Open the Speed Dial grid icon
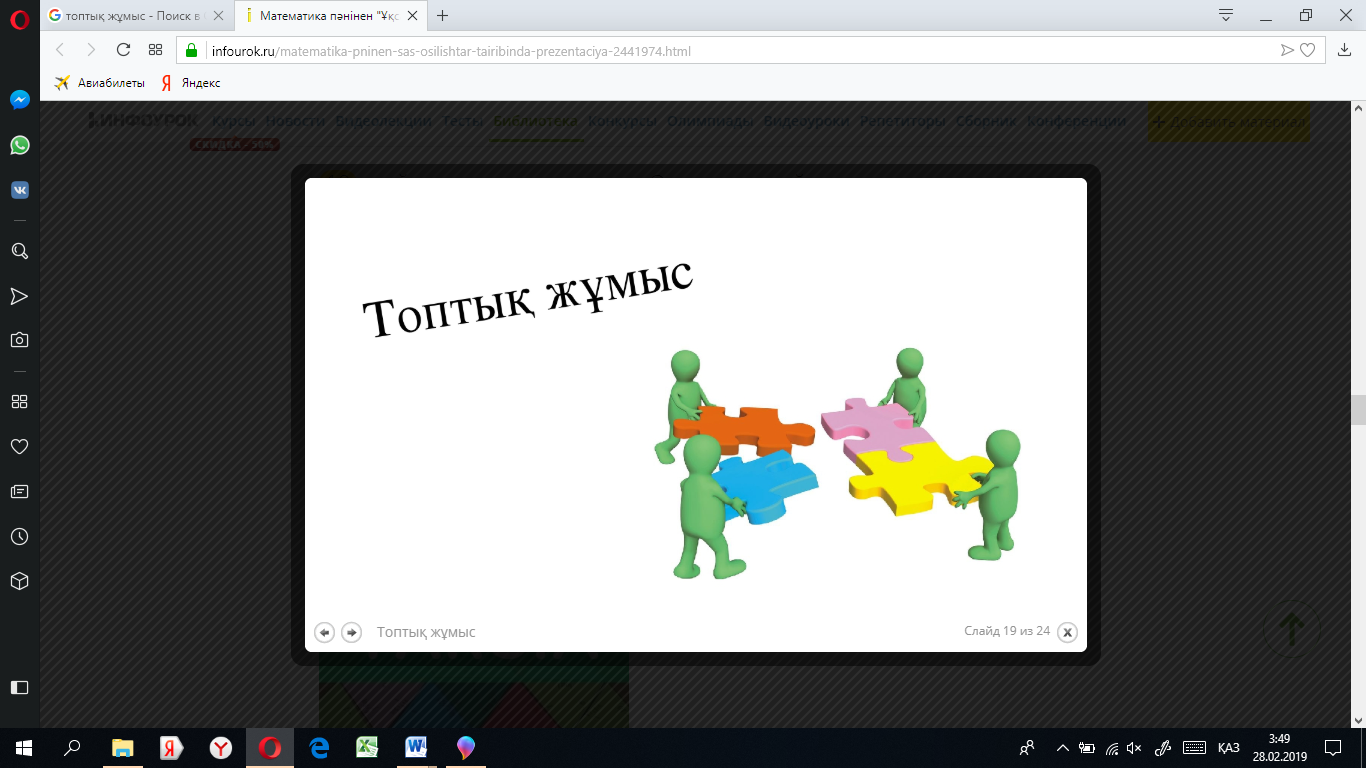The width and height of the screenshot is (1366, 768). pos(19,401)
